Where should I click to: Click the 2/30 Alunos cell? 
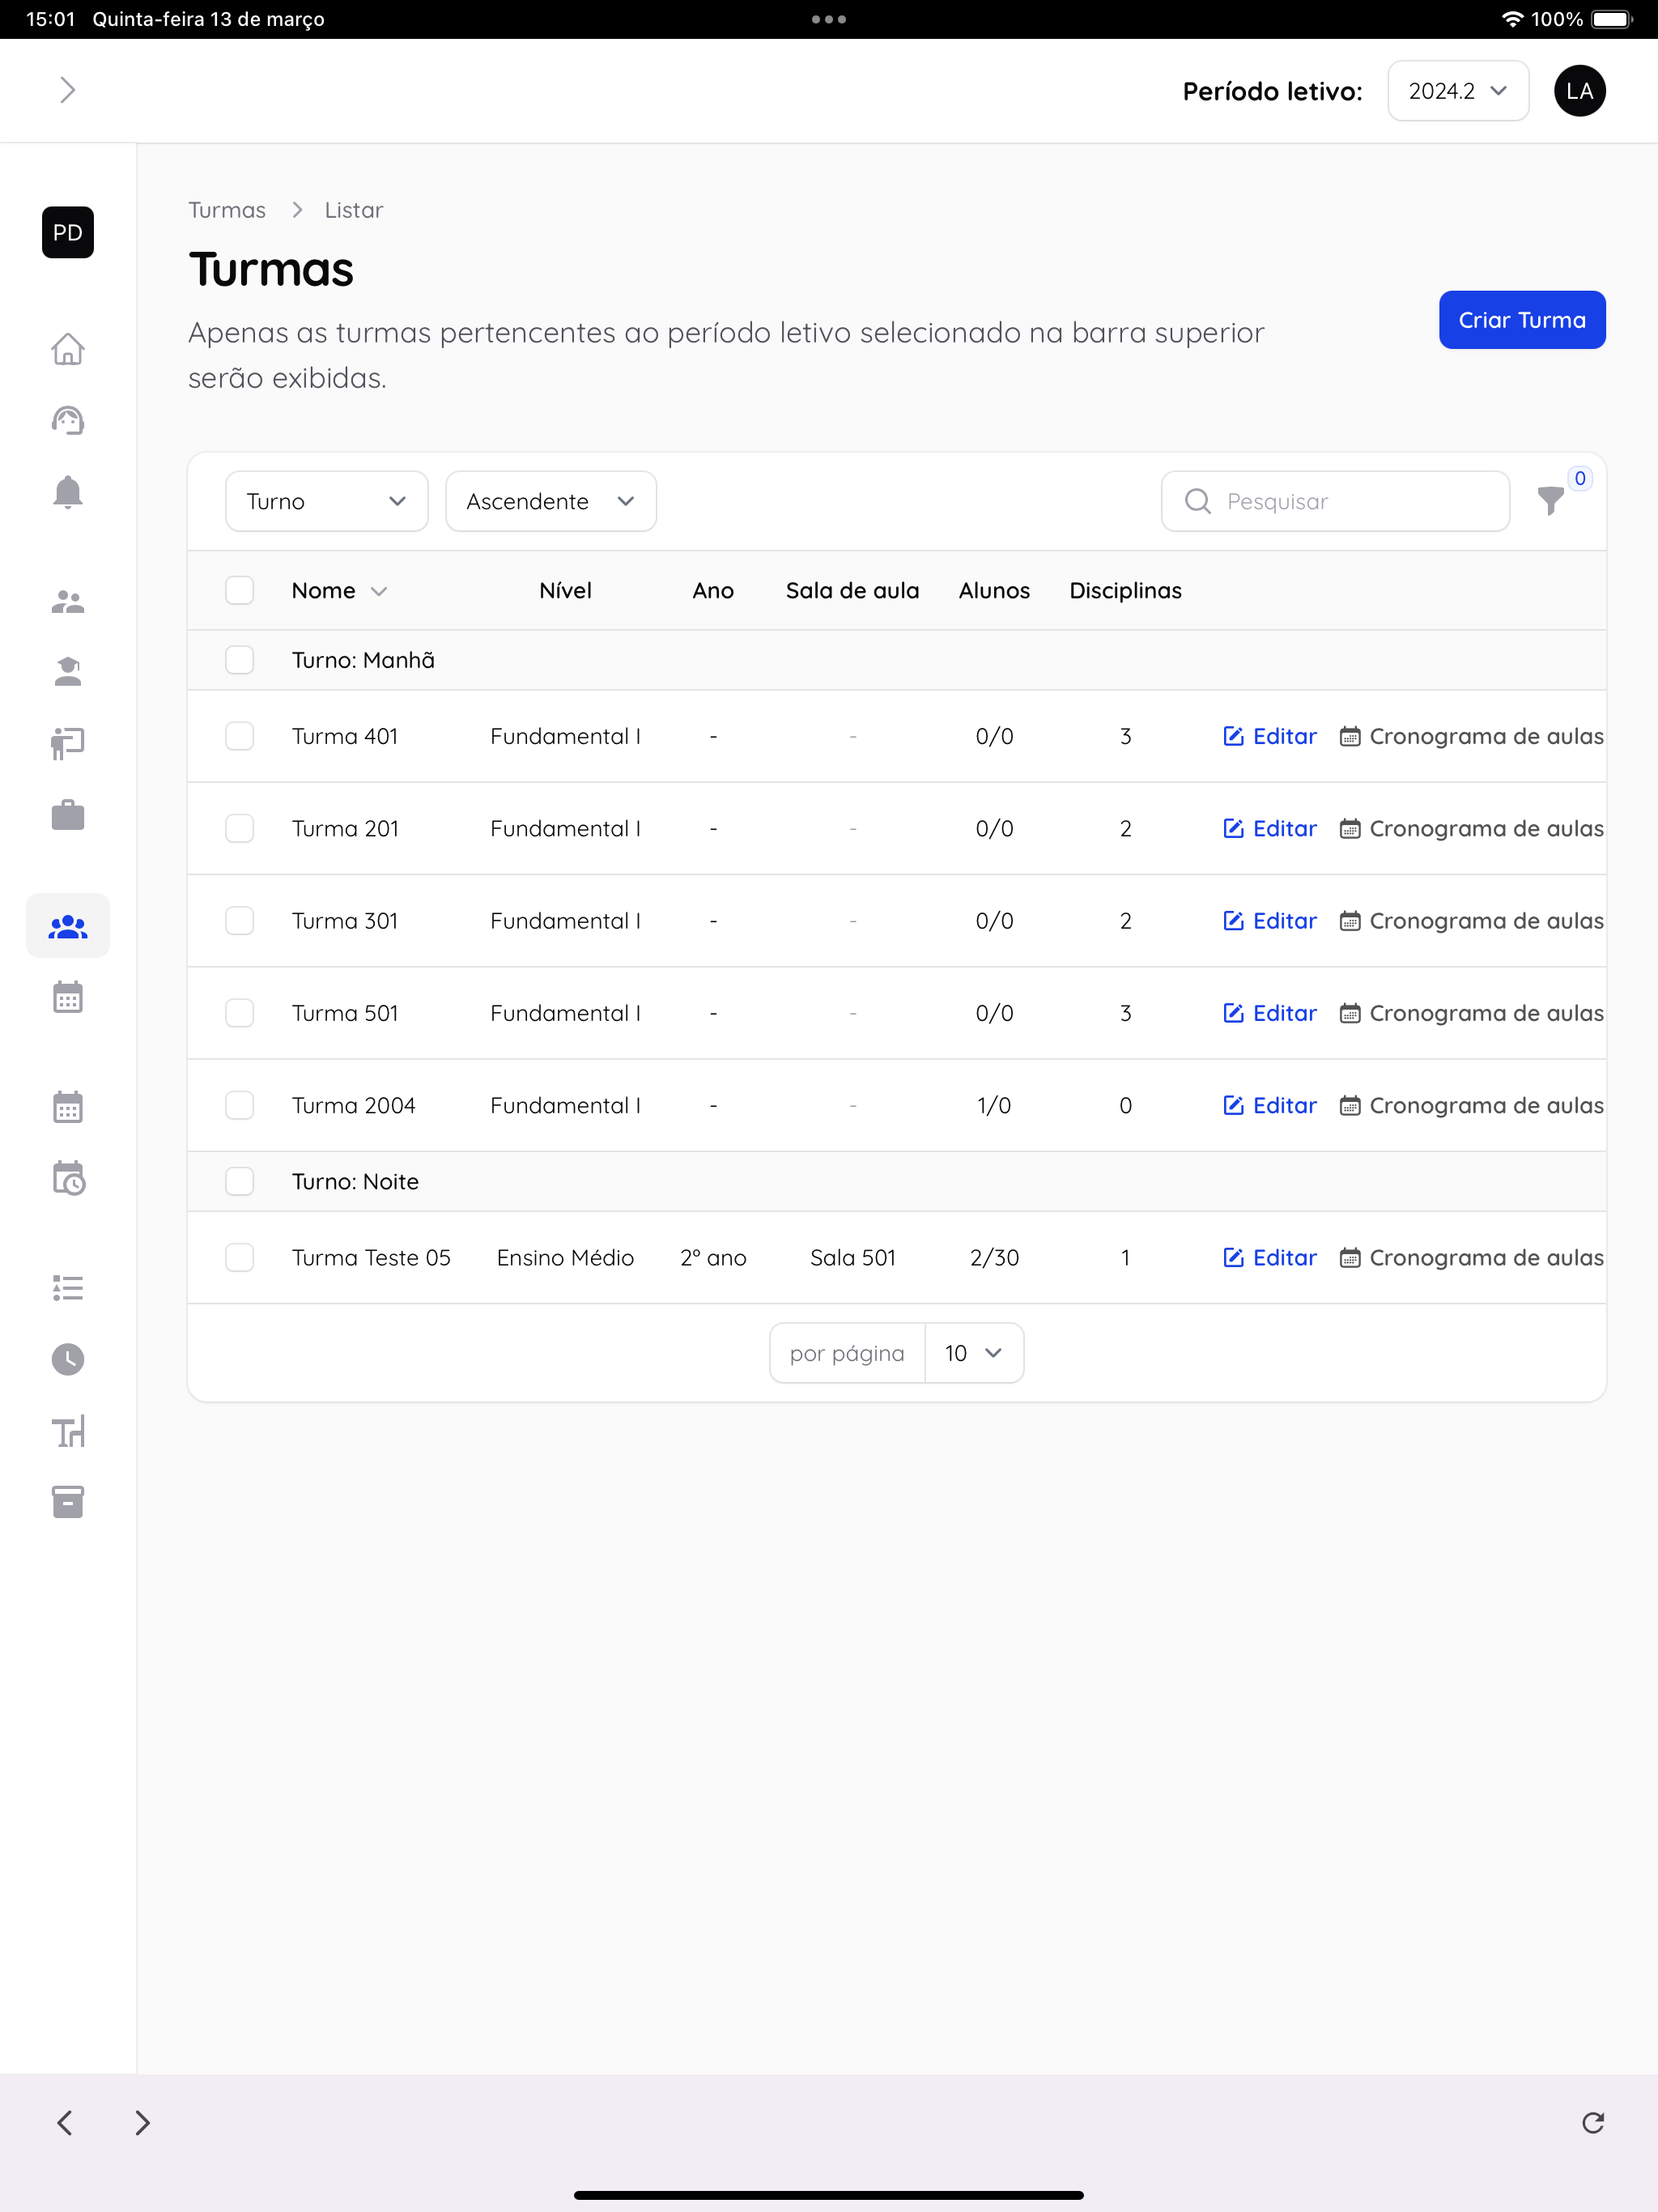994,1257
